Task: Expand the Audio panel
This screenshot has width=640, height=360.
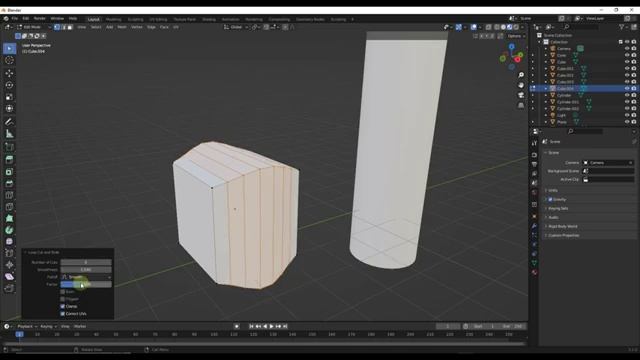Action: [553, 218]
